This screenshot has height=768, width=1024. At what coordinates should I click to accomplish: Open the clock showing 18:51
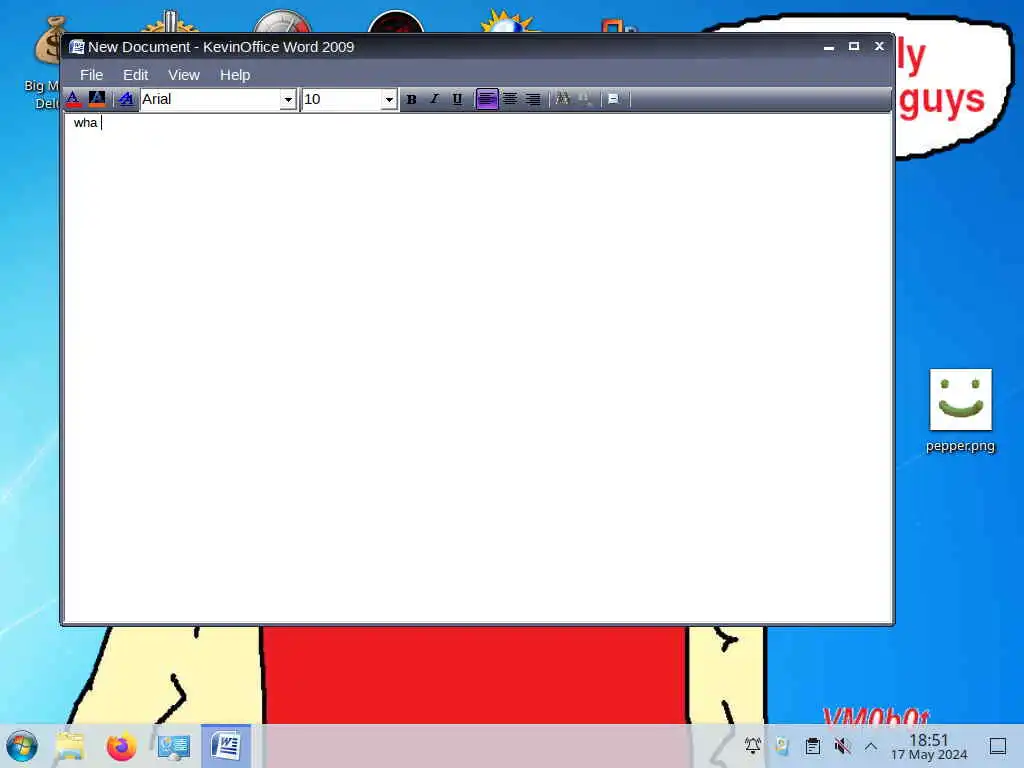[x=929, y=746]
